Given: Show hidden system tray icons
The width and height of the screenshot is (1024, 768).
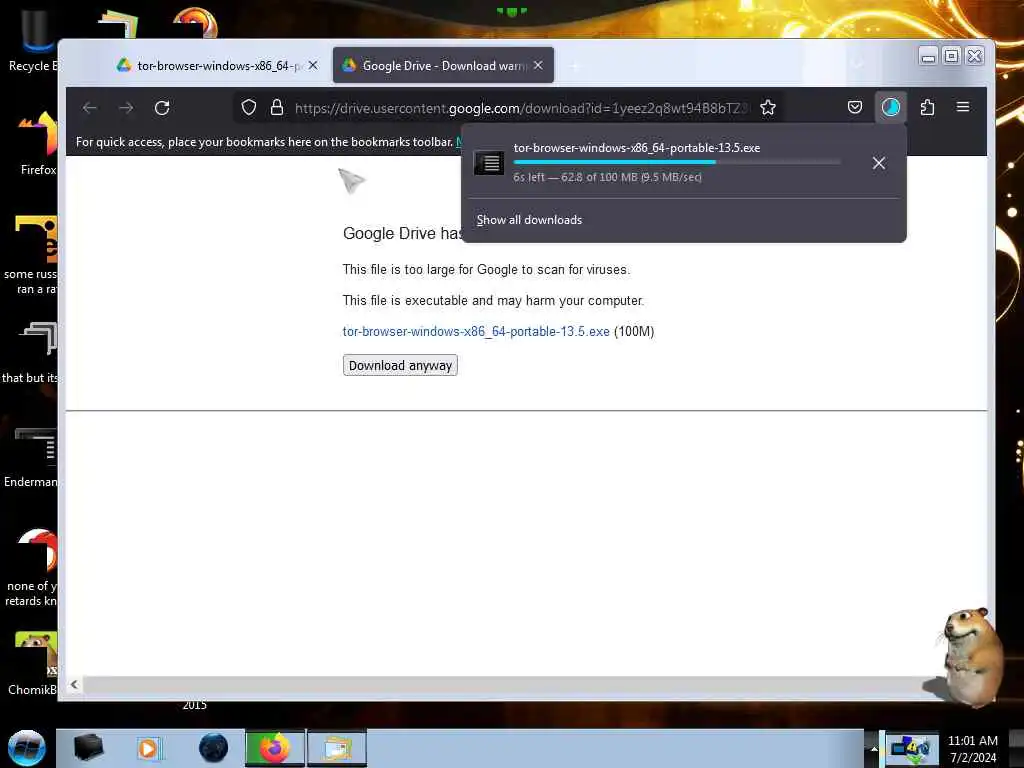Looking at the screenshot, I should tap(873, 749).
